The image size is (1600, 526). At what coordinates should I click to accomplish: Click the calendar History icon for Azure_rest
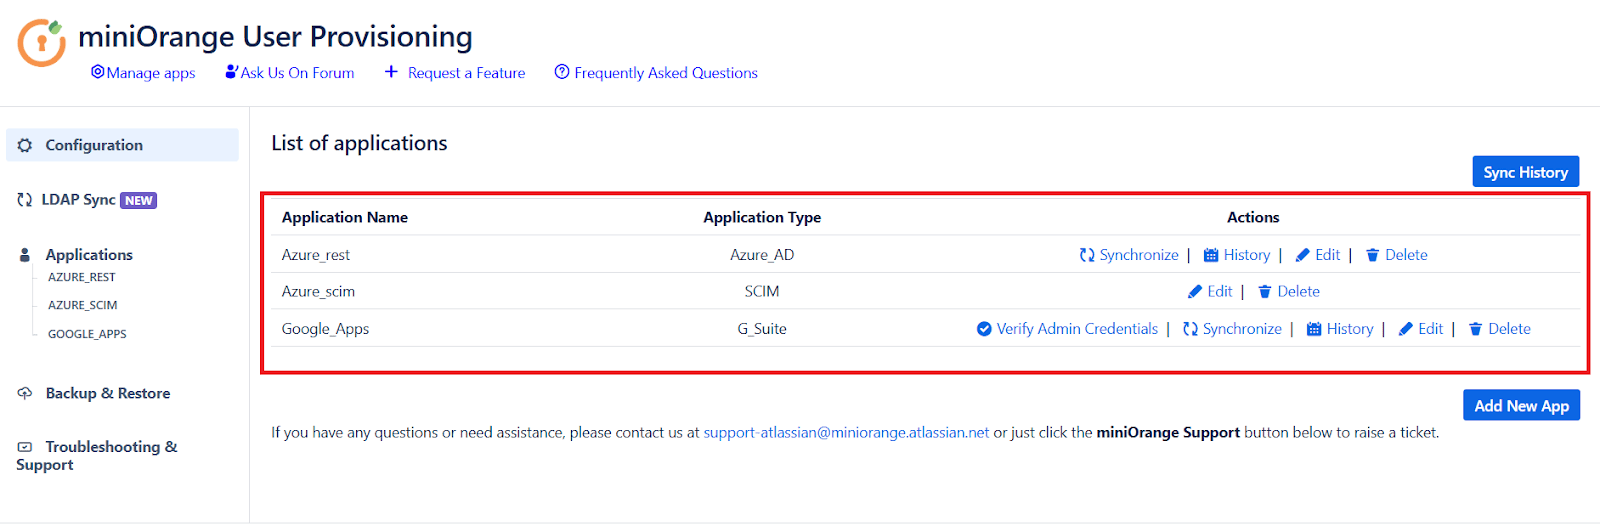point(1211,255)
